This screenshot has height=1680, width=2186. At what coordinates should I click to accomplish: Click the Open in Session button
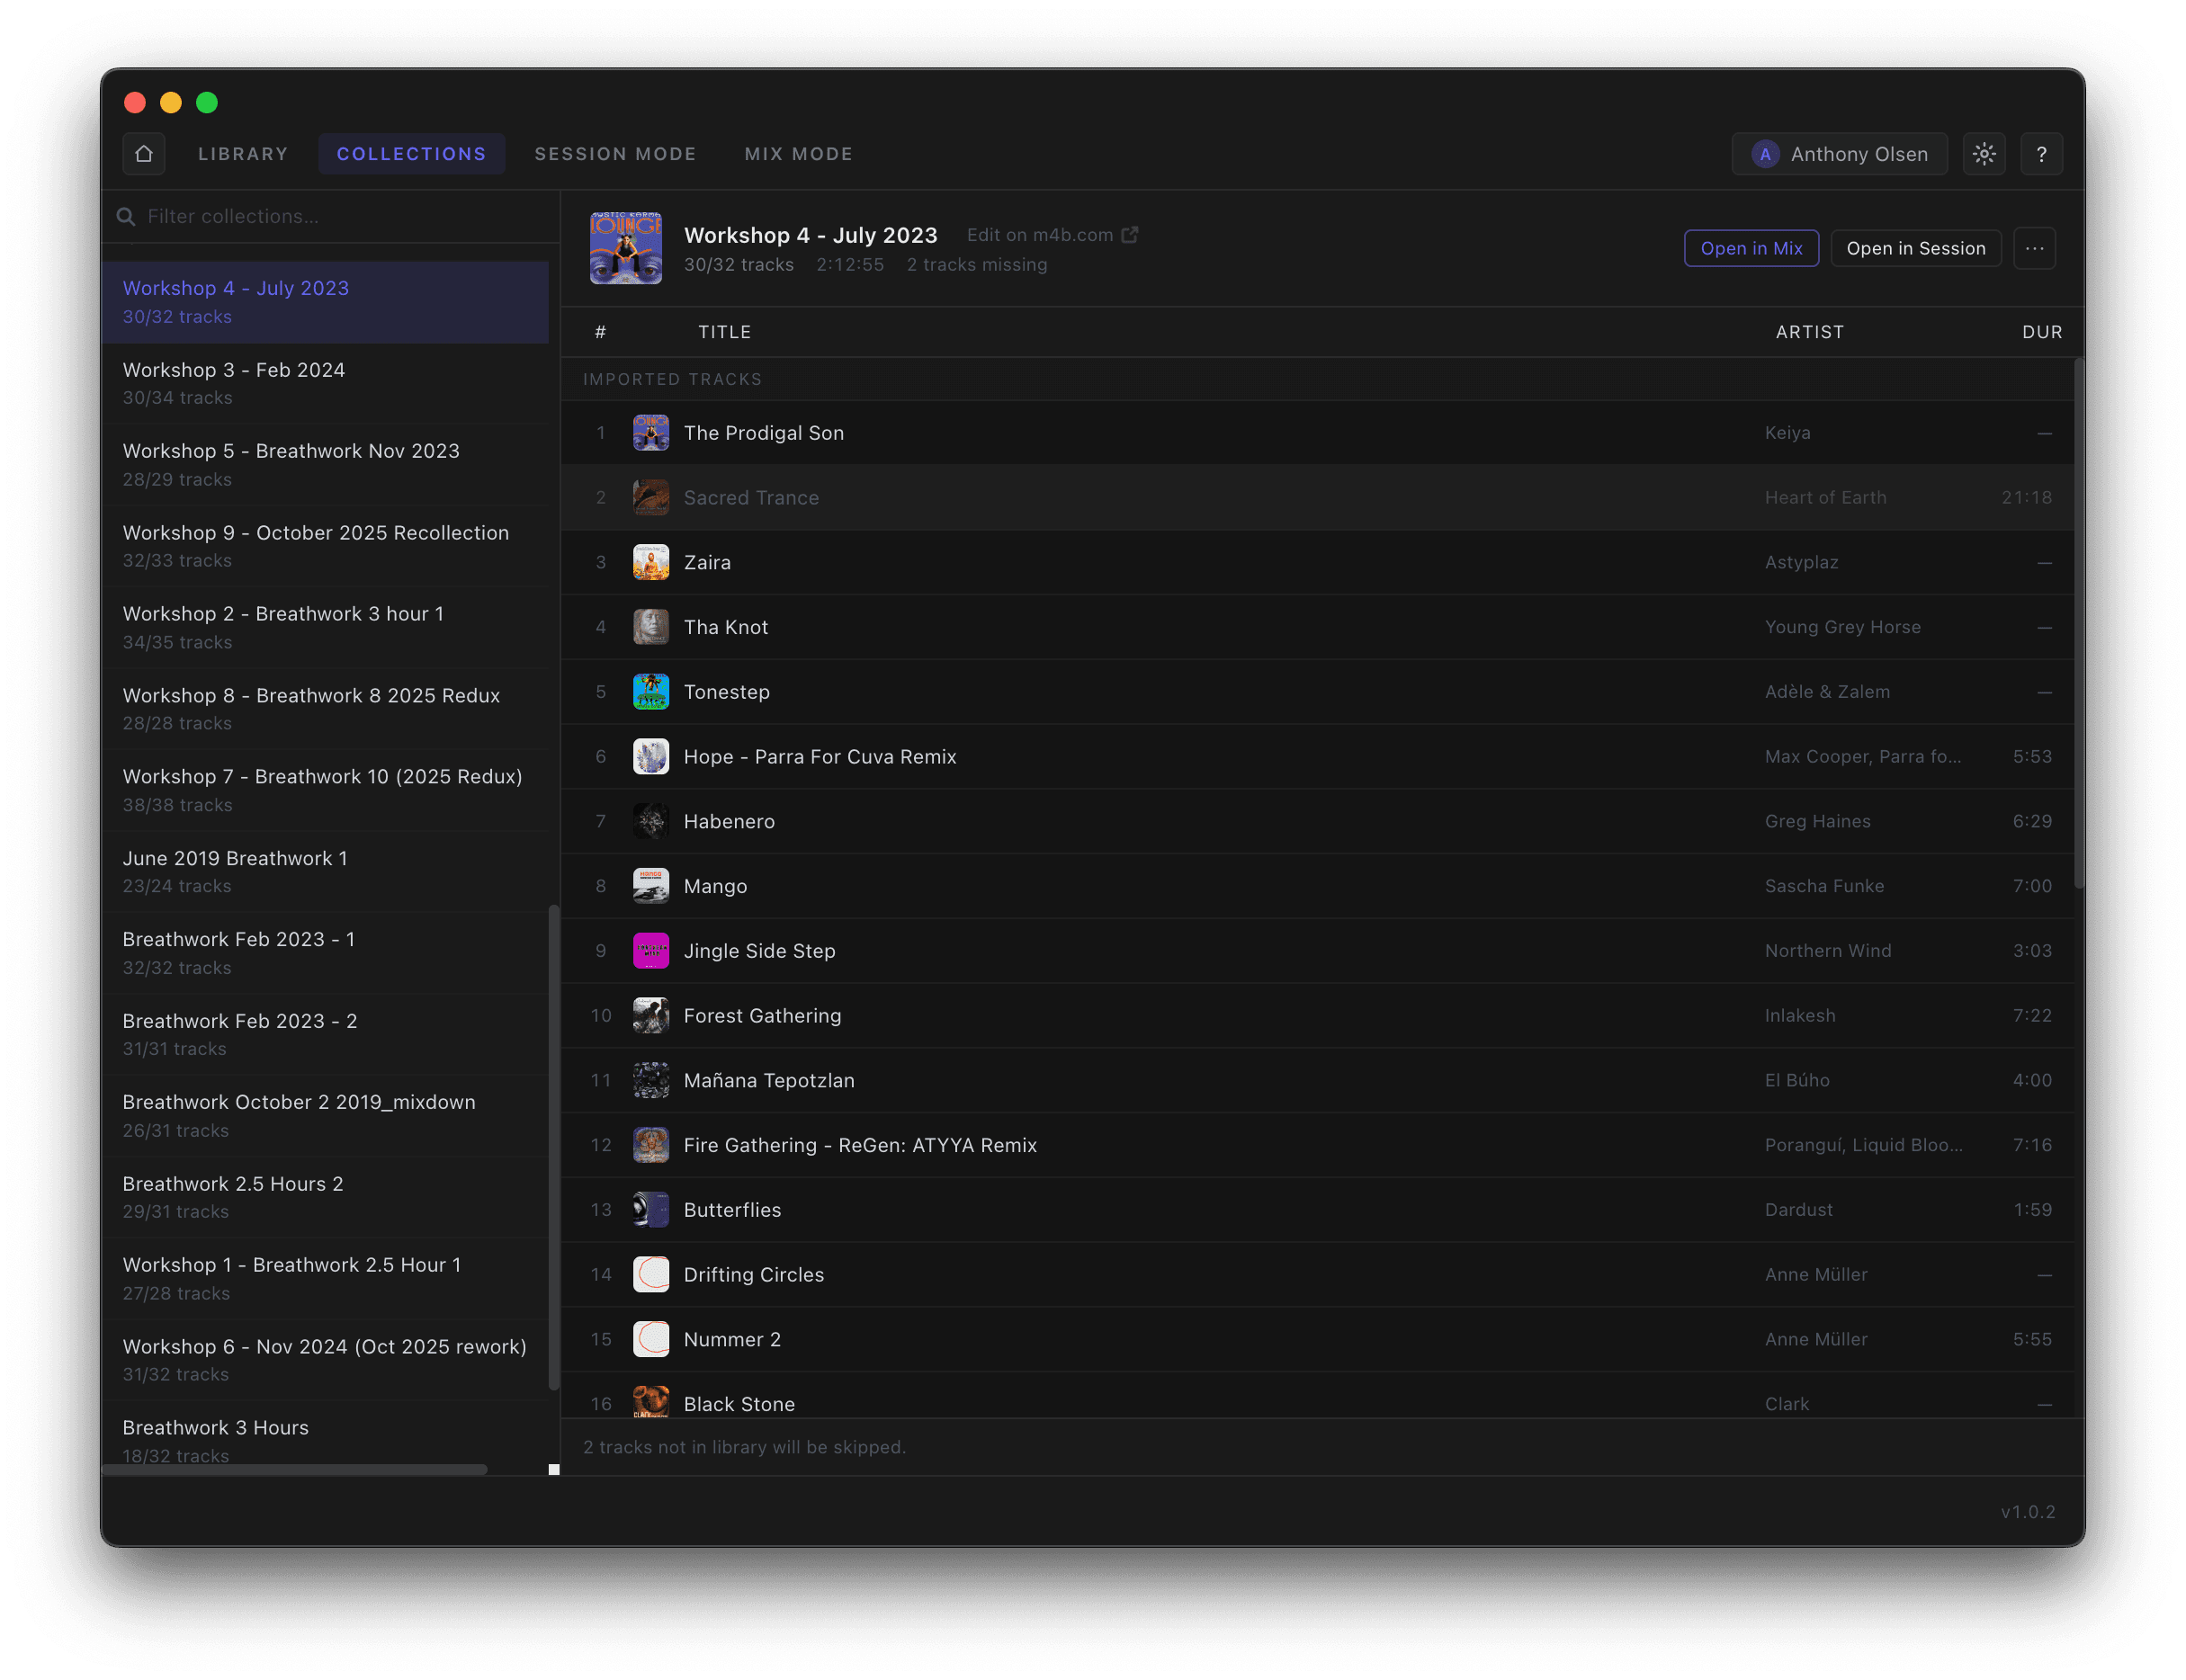pyautogui.click(x=1915, y=248)
